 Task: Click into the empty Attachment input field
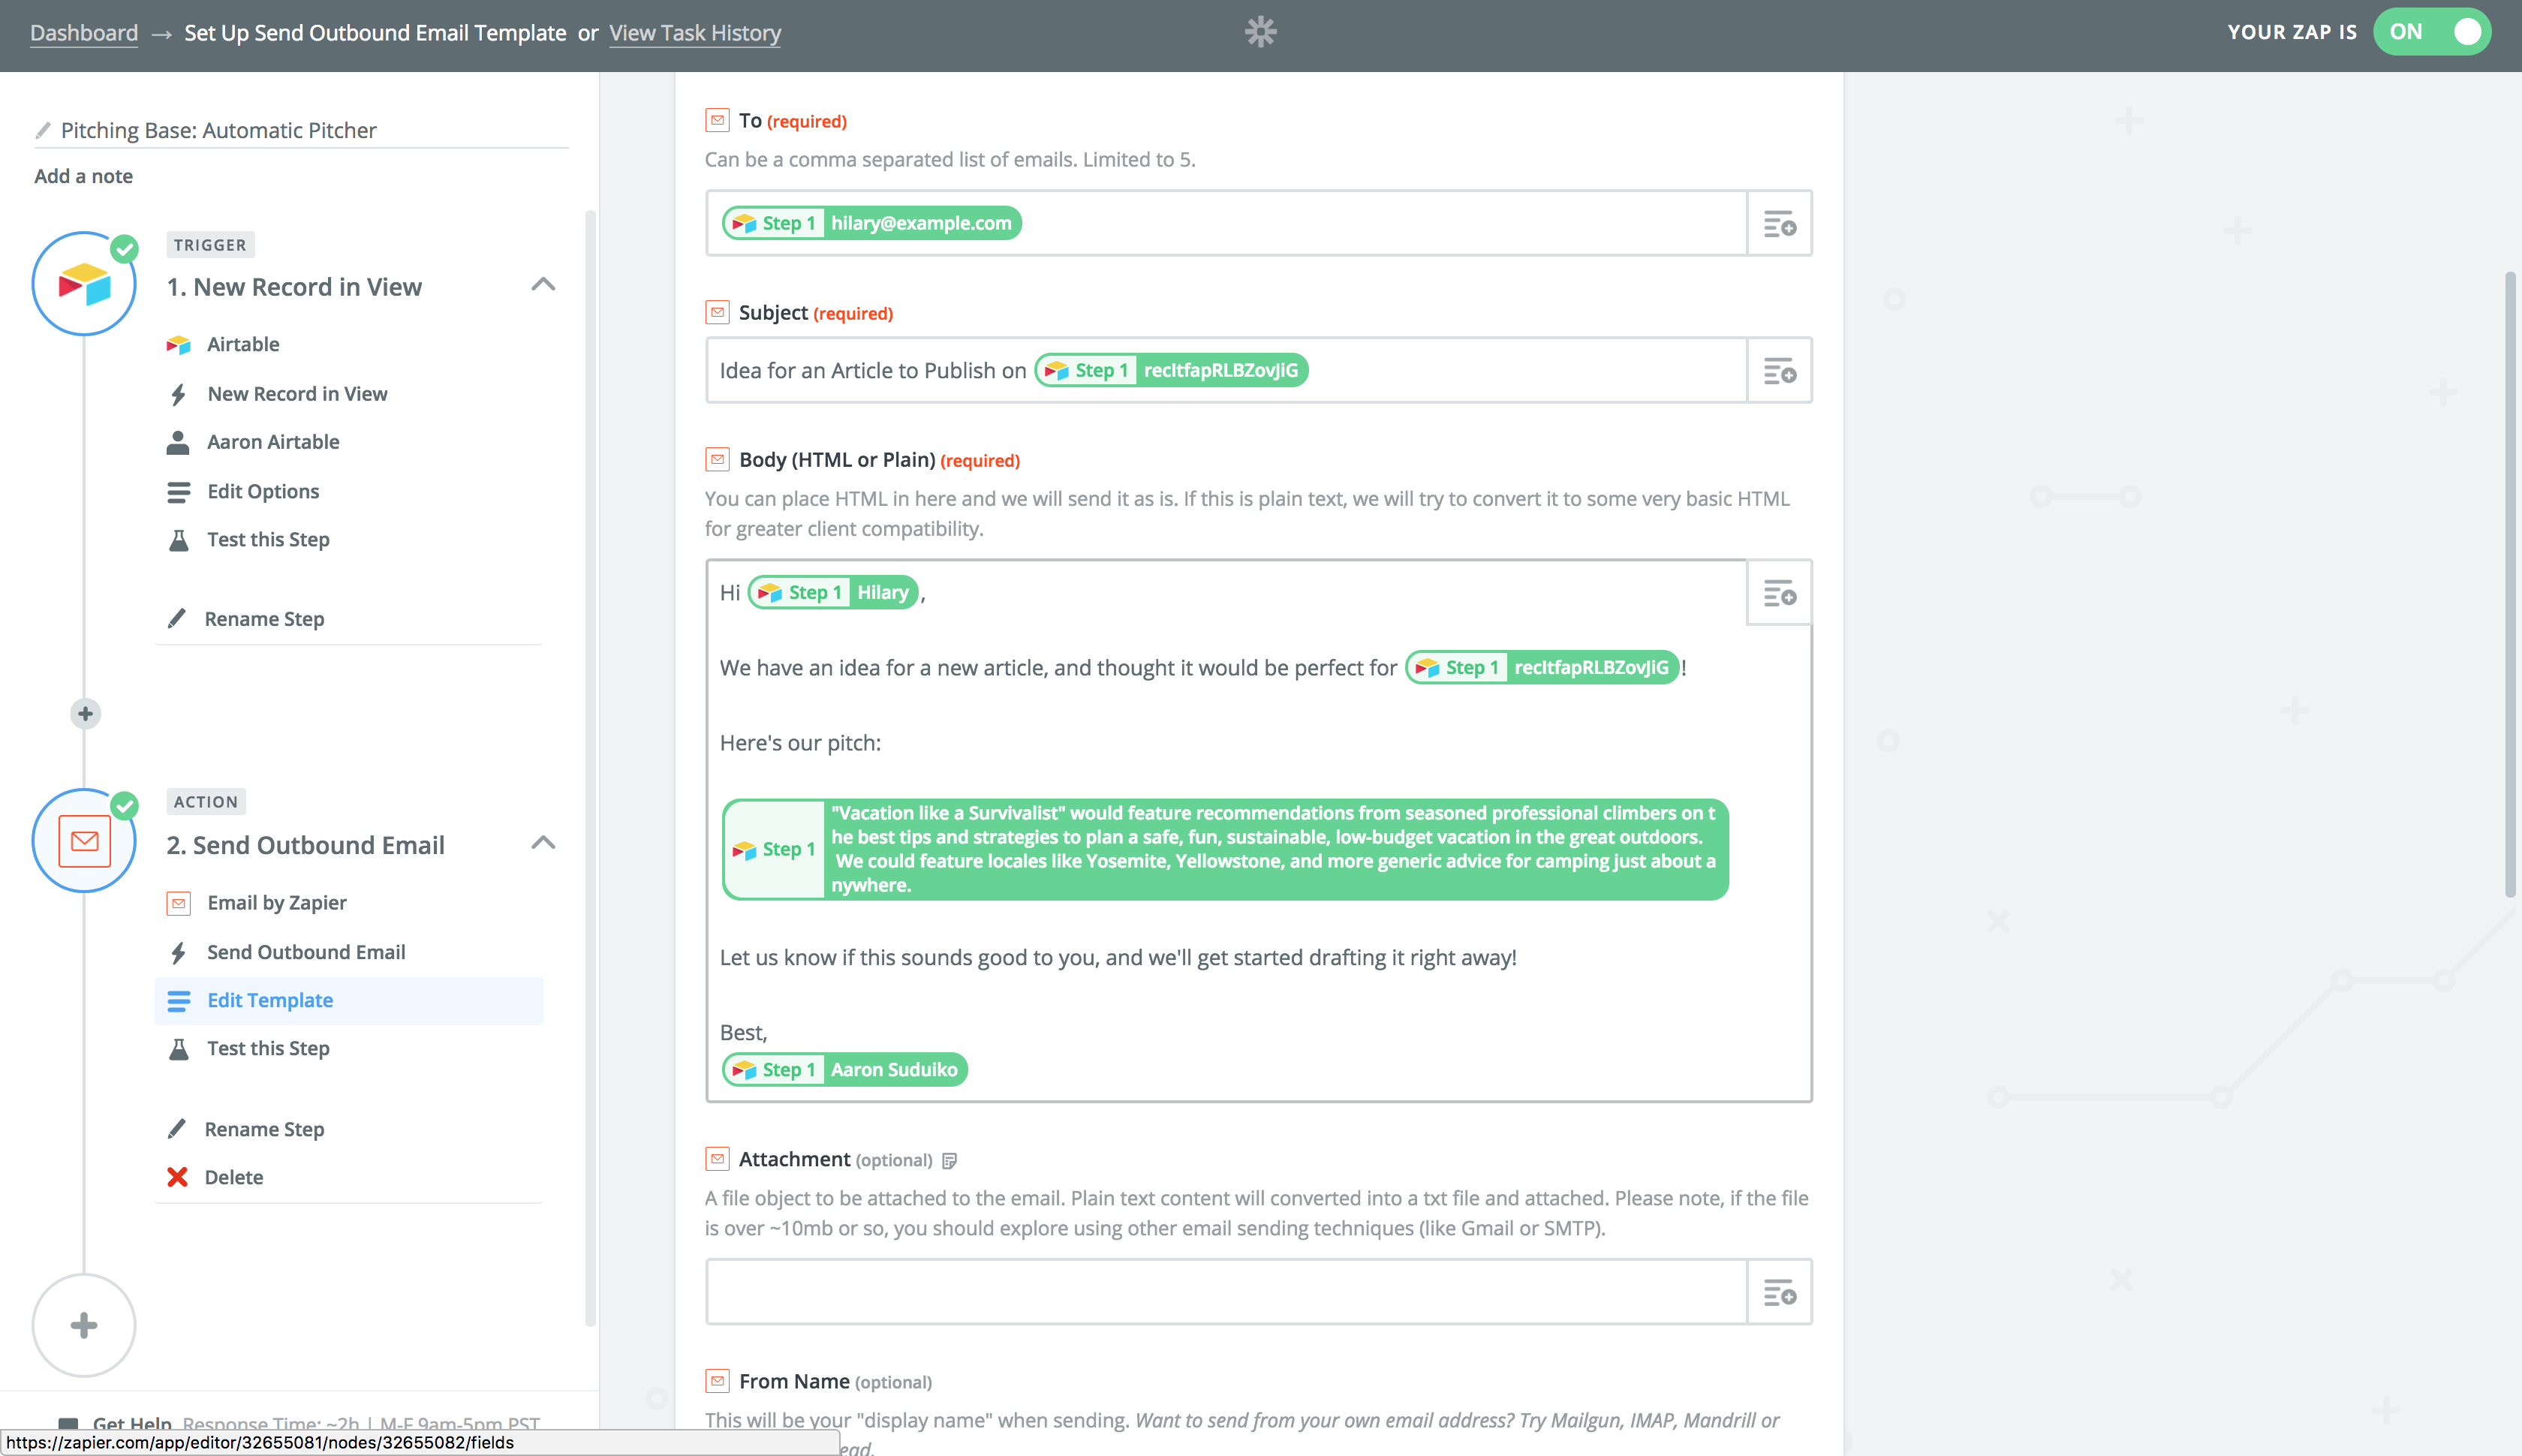(1225, 1292)
